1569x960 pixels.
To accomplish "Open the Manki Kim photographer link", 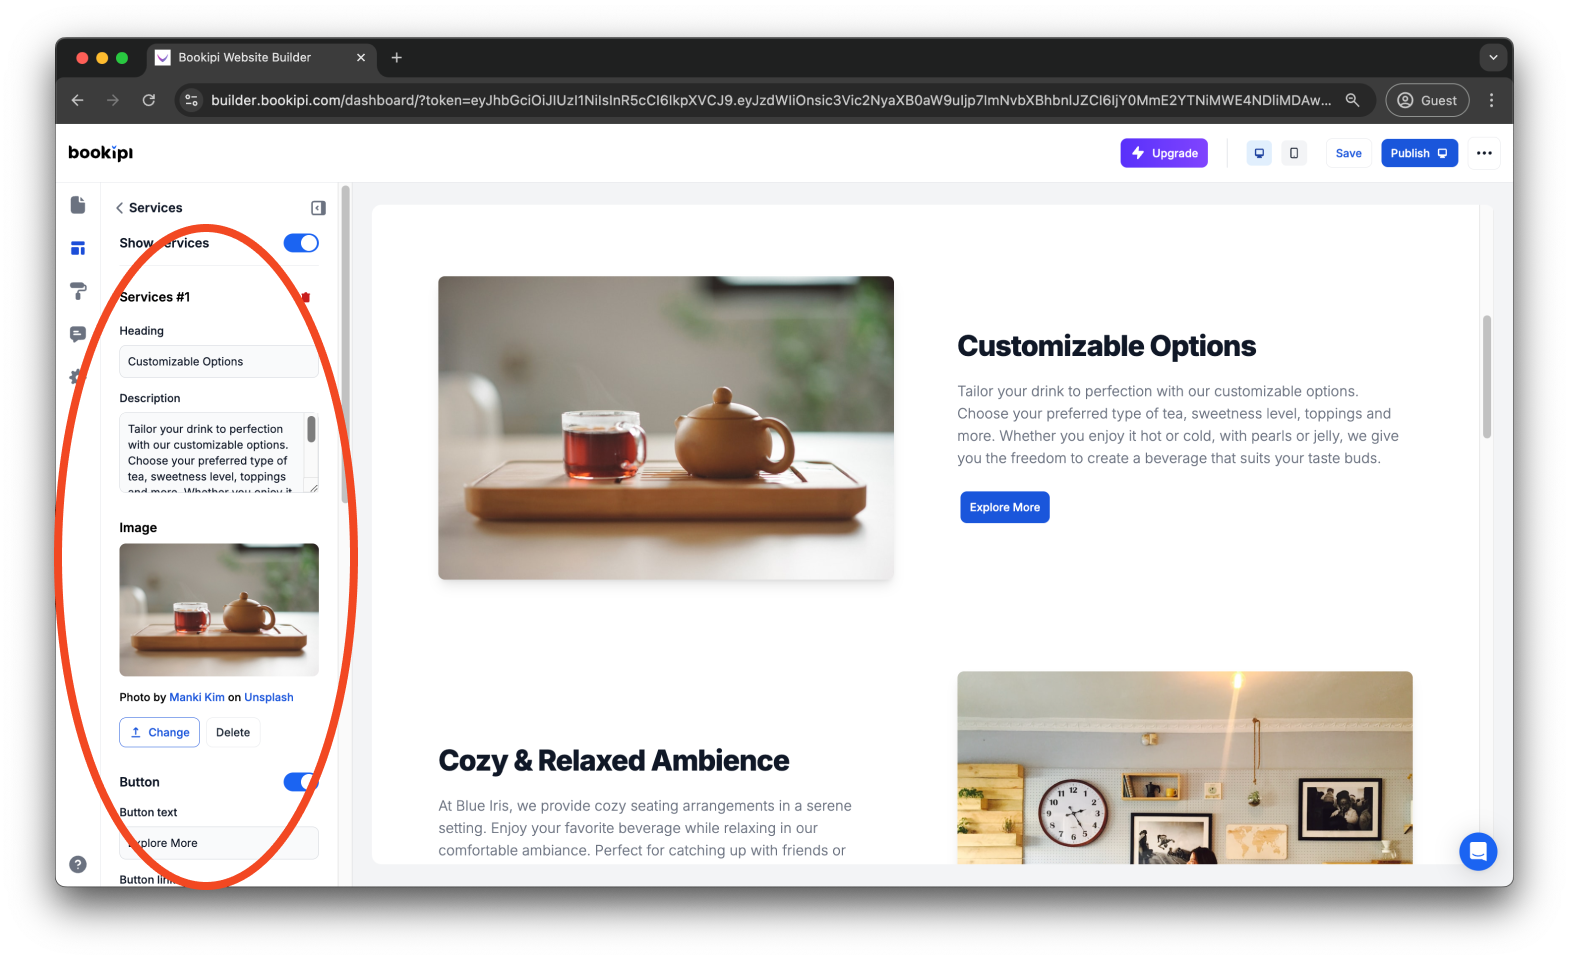I will point(197,697).
